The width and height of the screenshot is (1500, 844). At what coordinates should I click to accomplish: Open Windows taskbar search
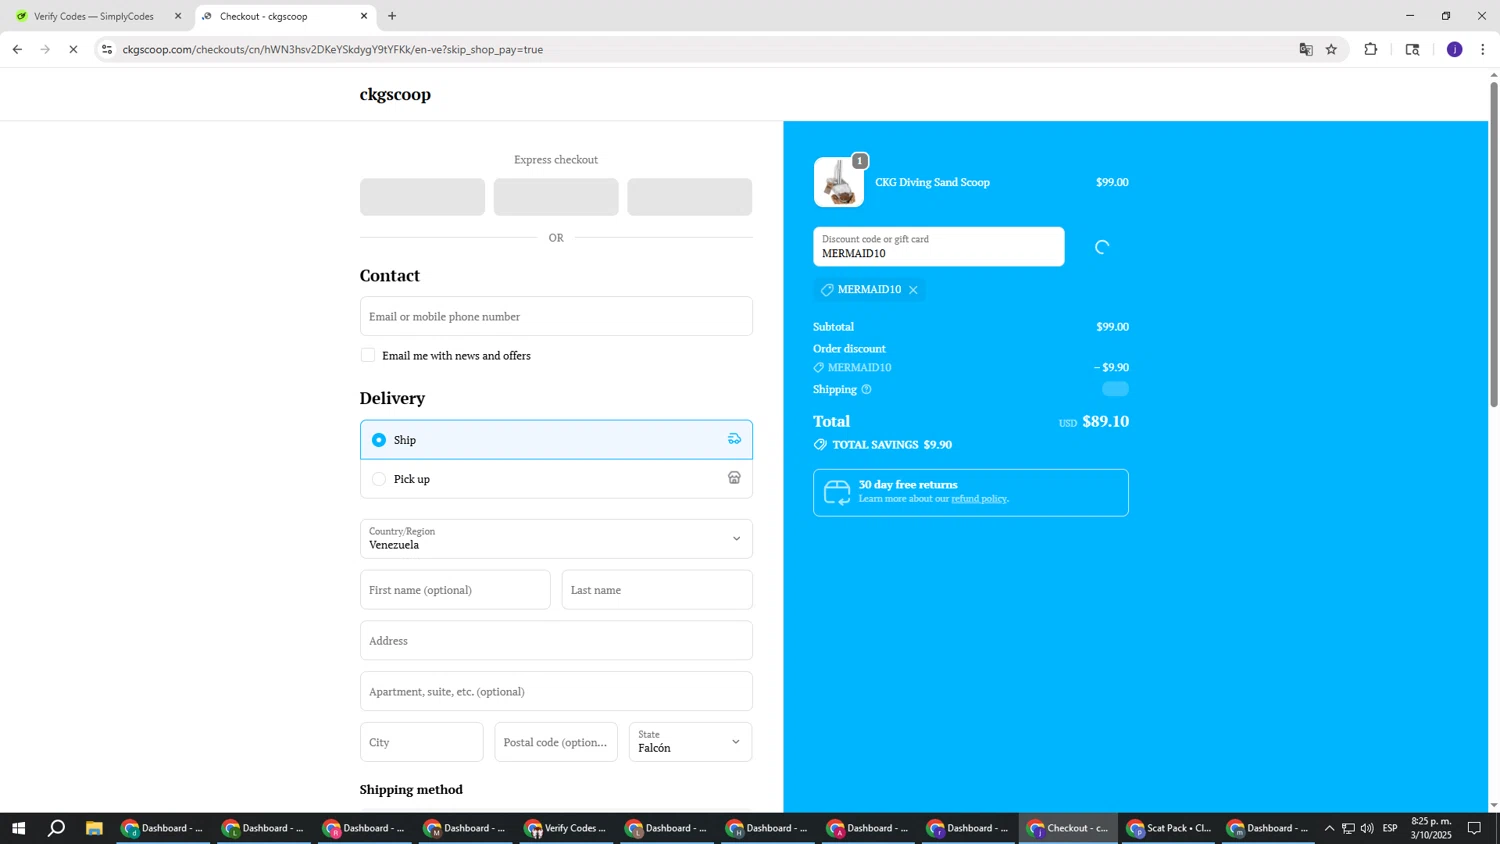pyautogui.click(x=57, y=828)
